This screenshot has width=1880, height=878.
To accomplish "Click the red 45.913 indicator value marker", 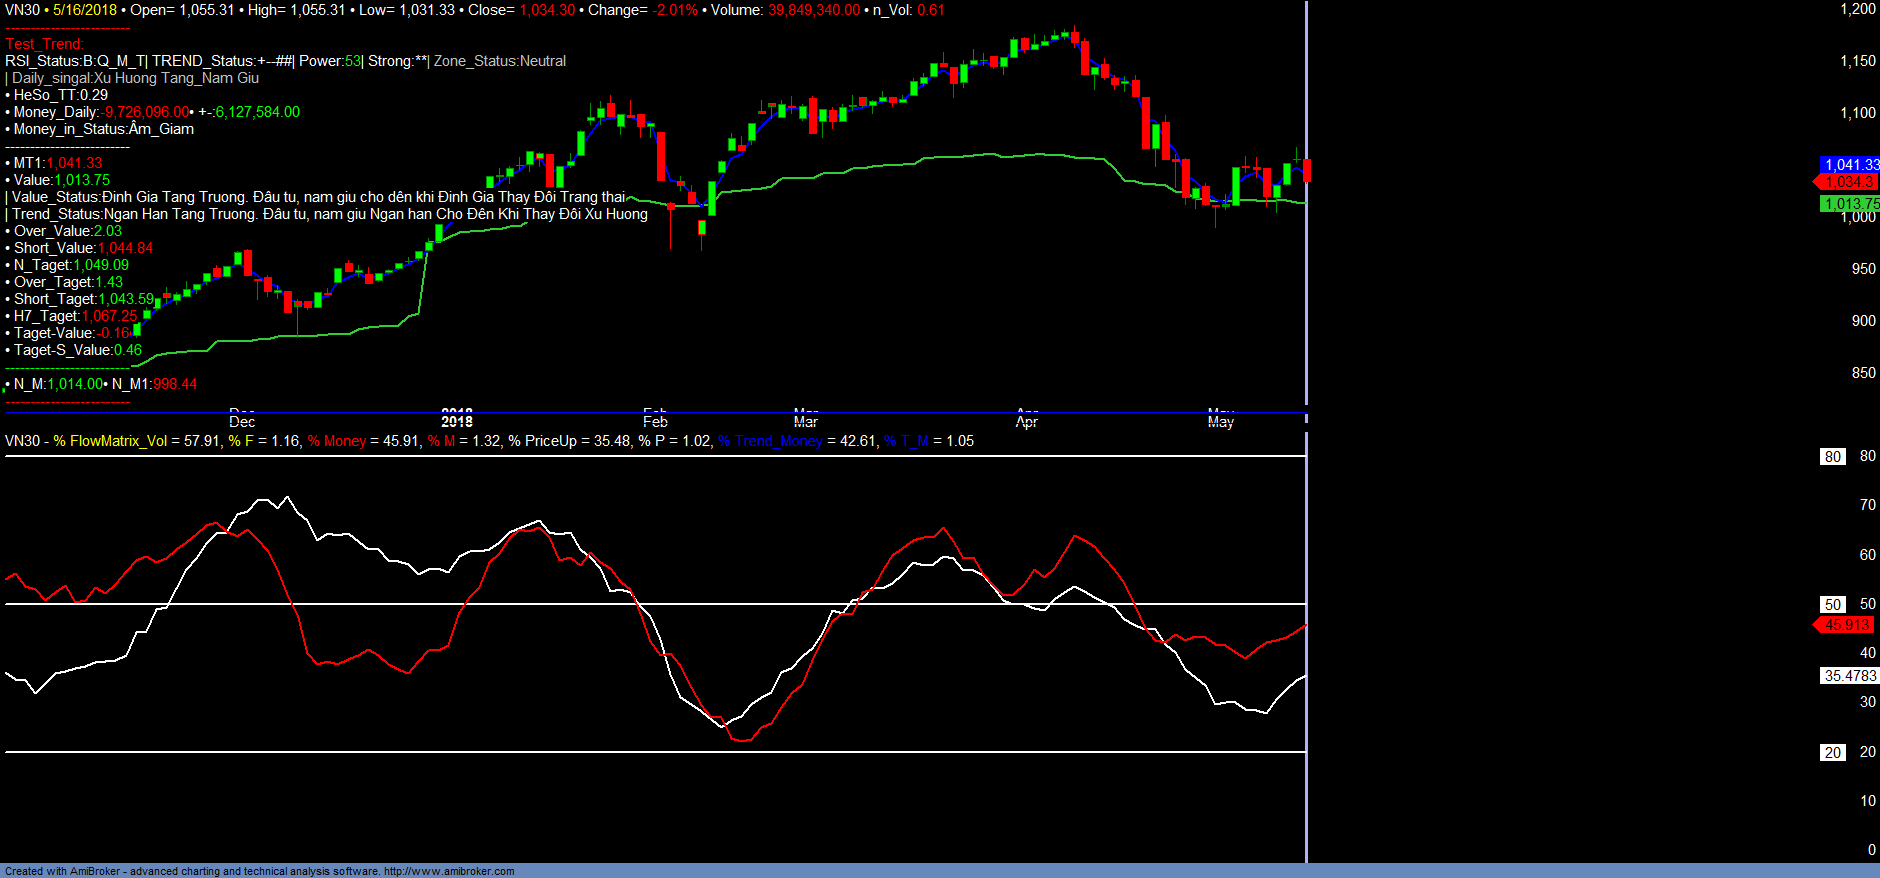I will click(1846, 625).
